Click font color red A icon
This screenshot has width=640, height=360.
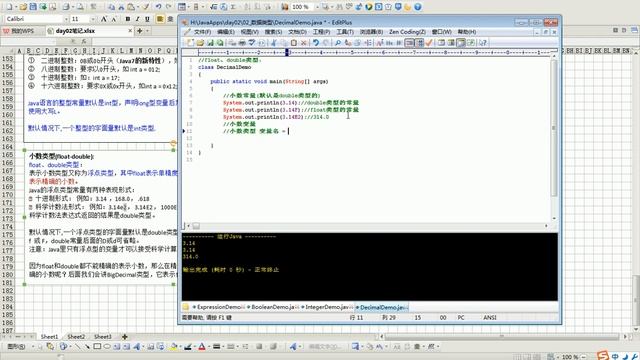click(x=202, y=347)
